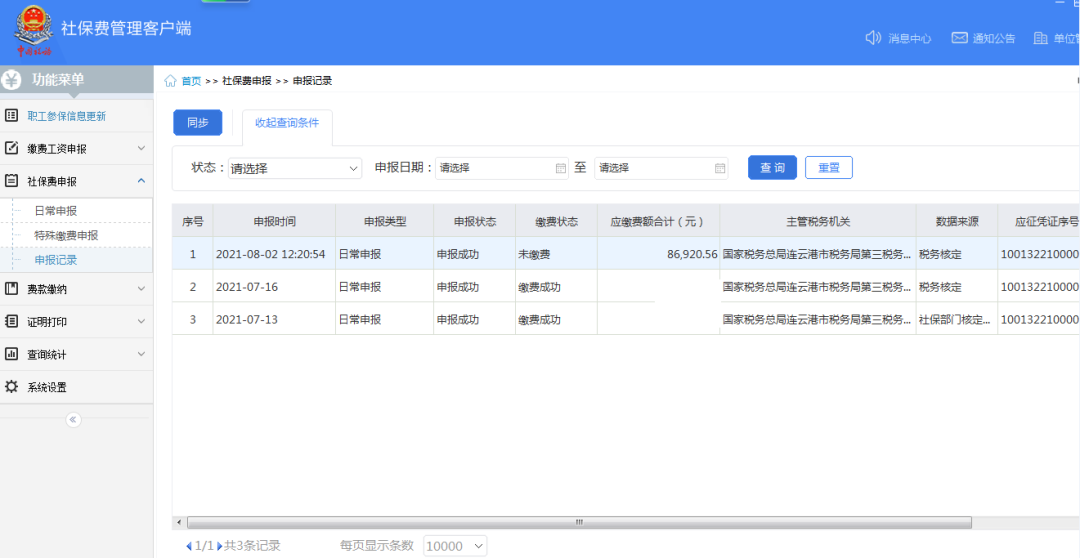Click the 单位 building icon in header
Viewport: 1080px width, 558px height.
point(1041,38)
